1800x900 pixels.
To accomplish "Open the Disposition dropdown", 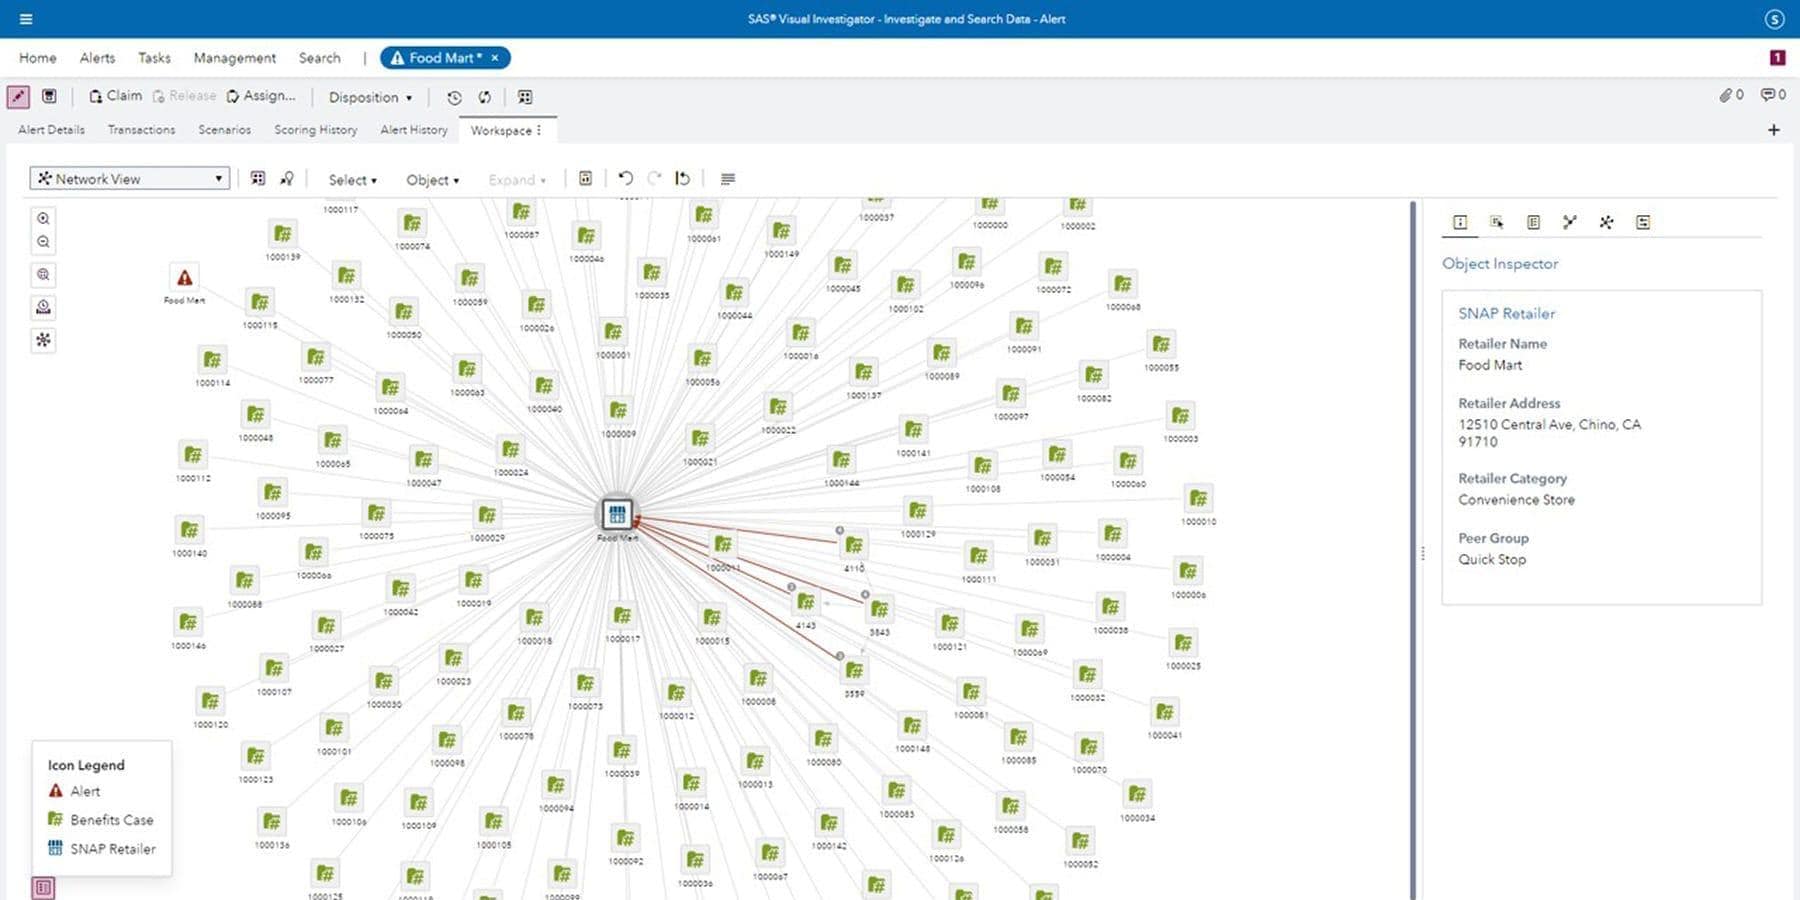I will 370,97.
